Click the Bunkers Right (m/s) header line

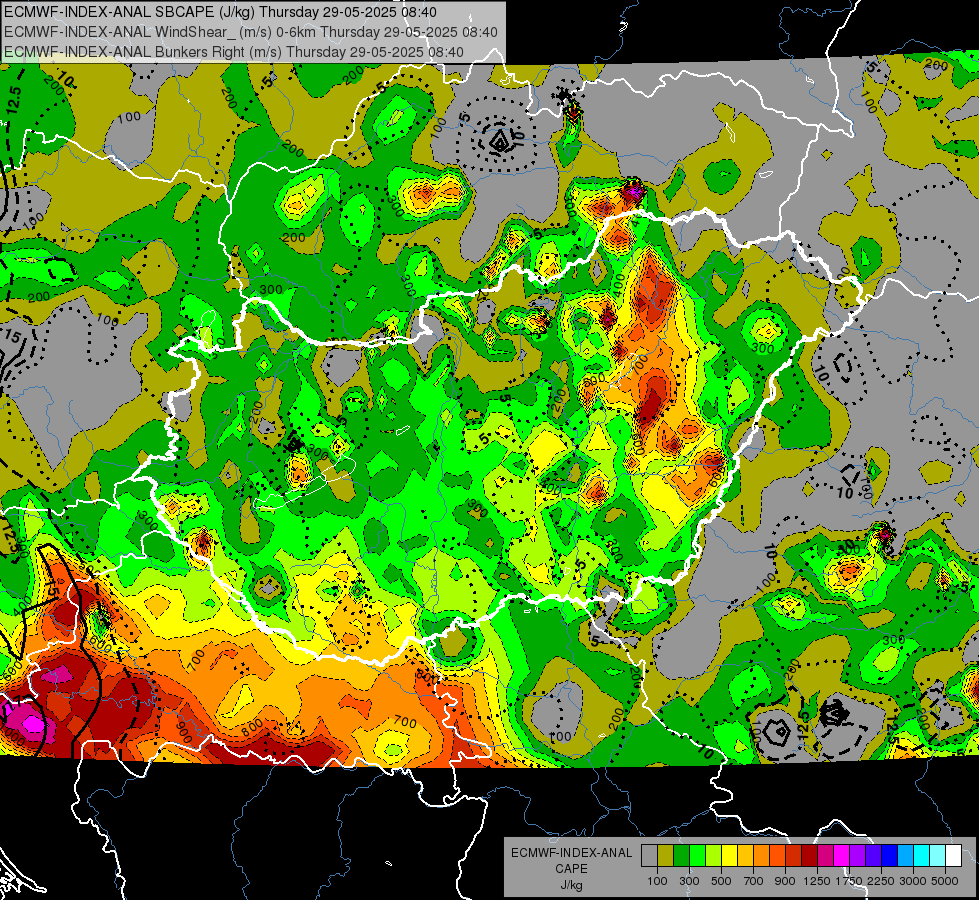pyautogui.click(x=234, y=52)
